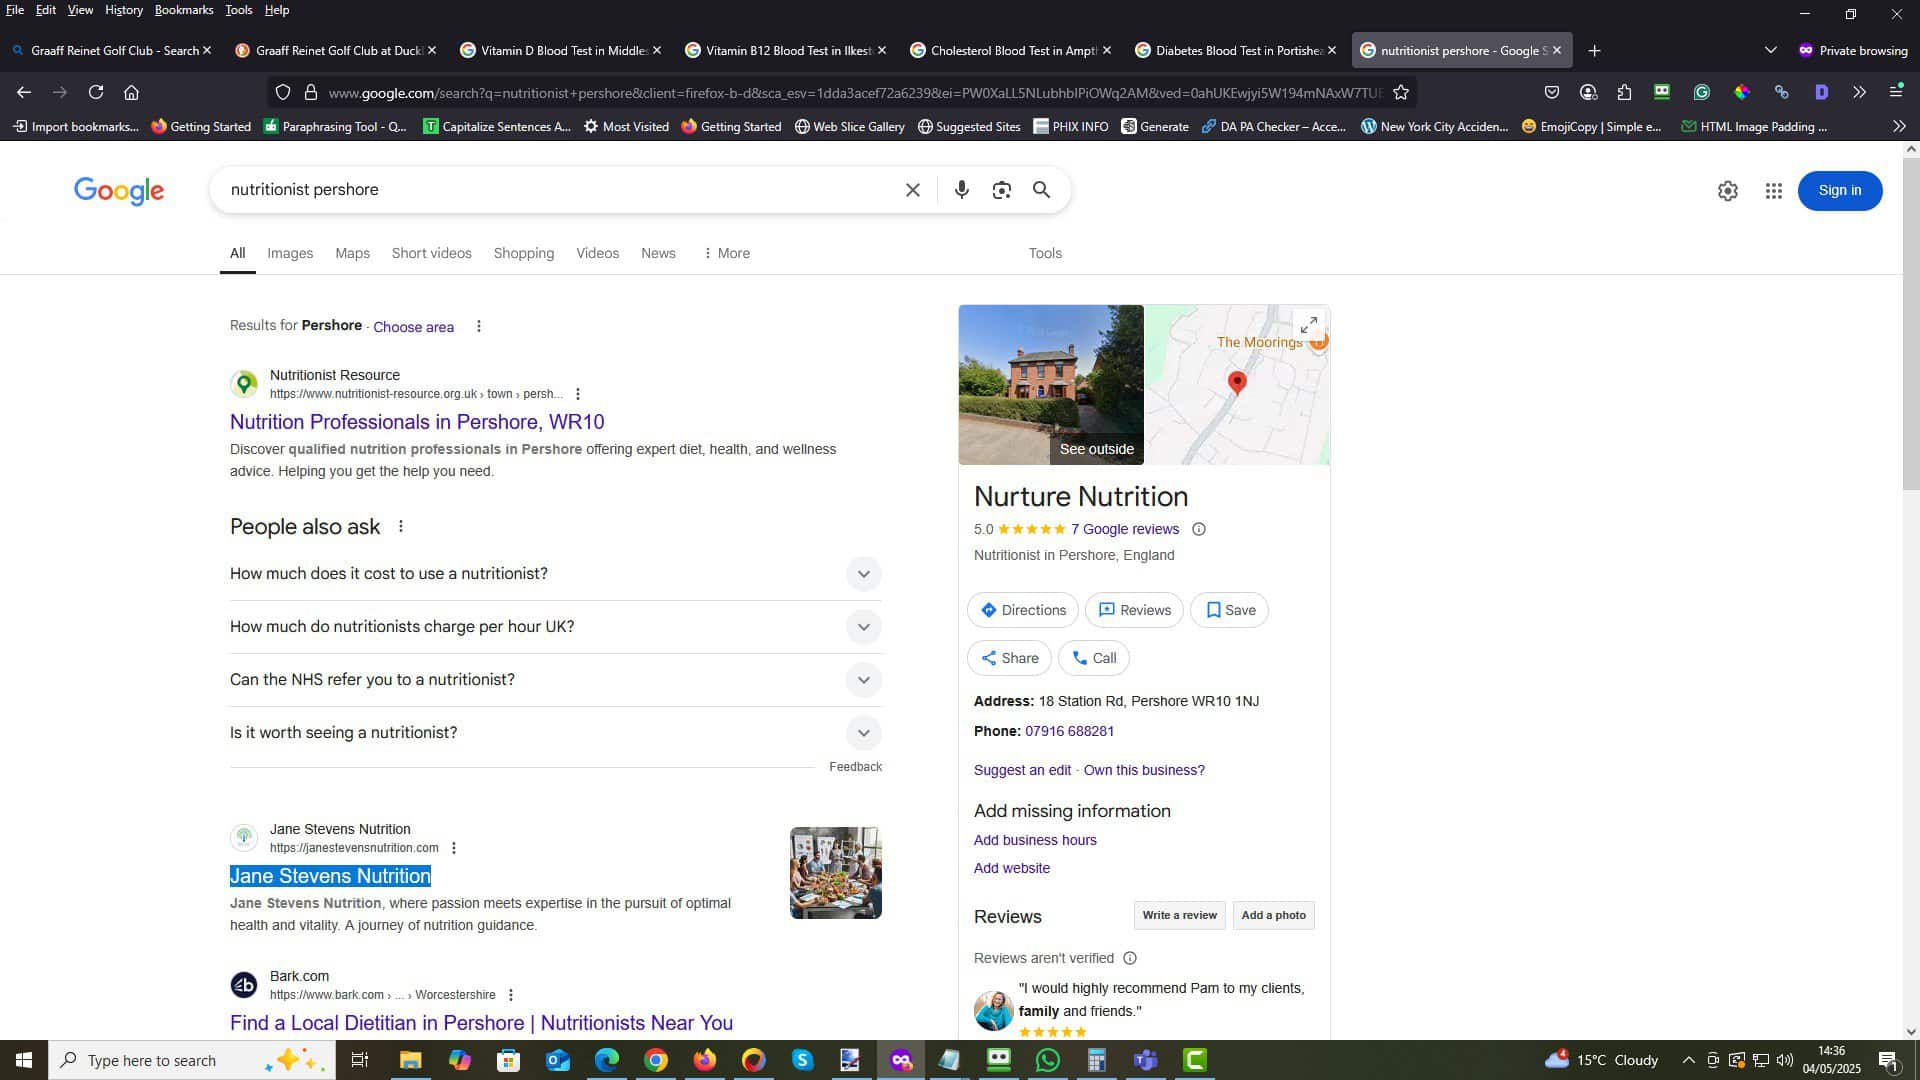Open the tracking protection shield icon
Screen dimensions: 1920x1080
click(x=283, y=92)
